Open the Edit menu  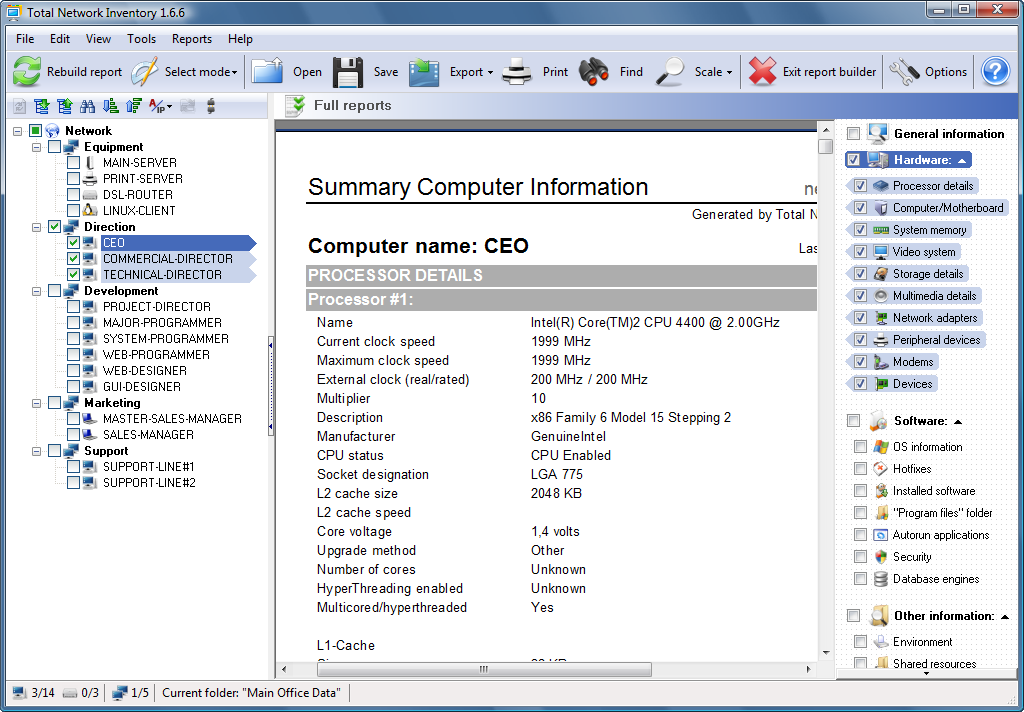(59, 39)
